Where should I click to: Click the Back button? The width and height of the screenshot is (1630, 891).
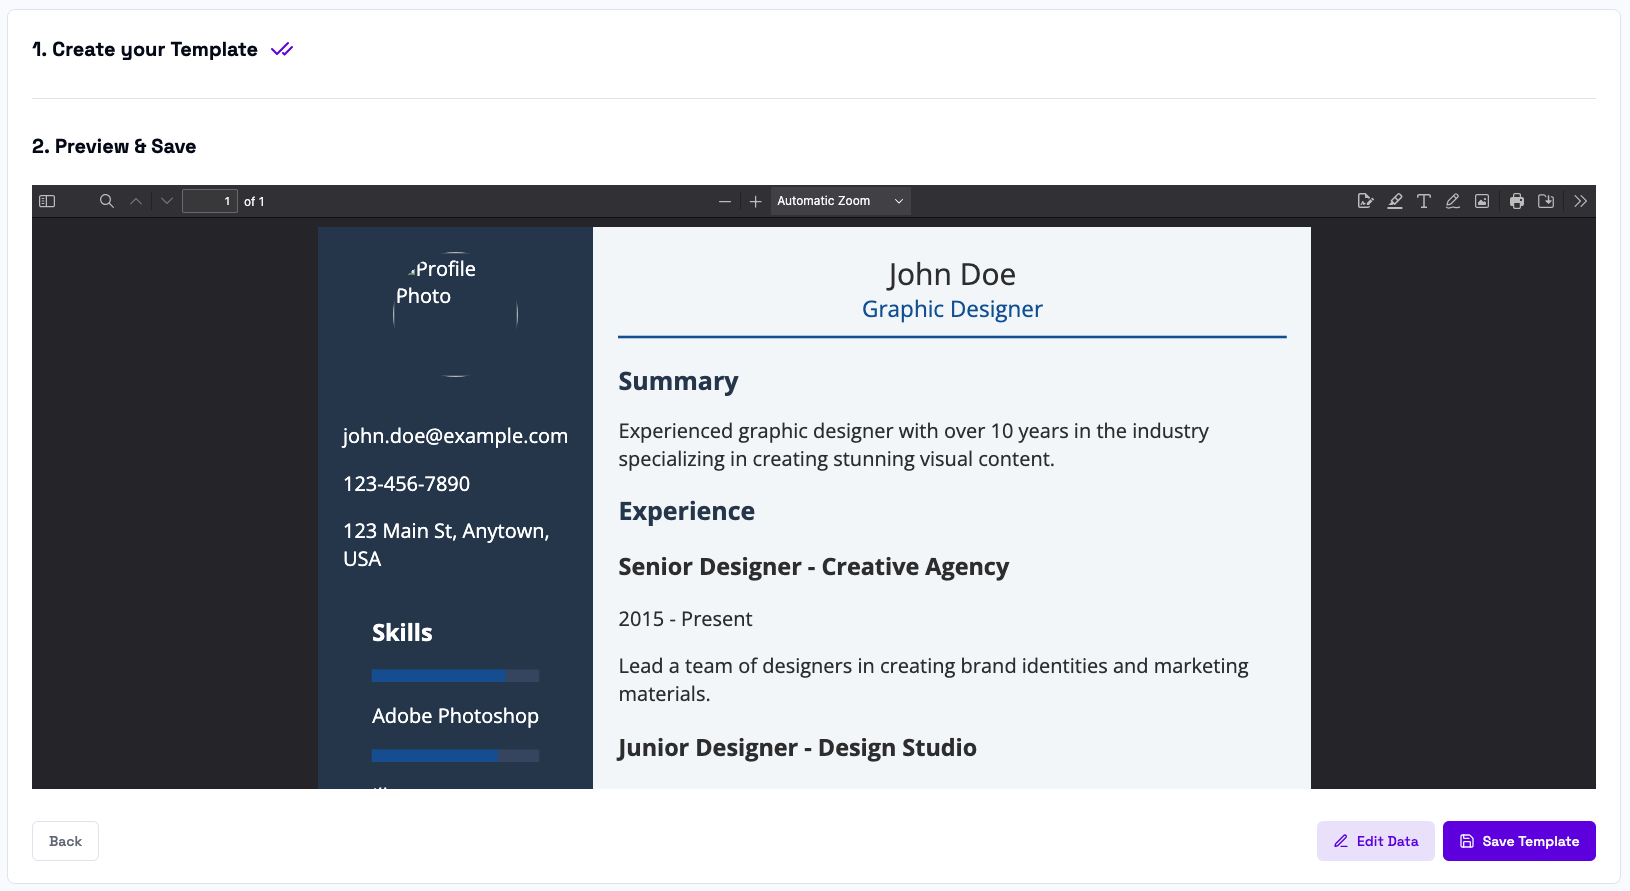tap(65, 841)
